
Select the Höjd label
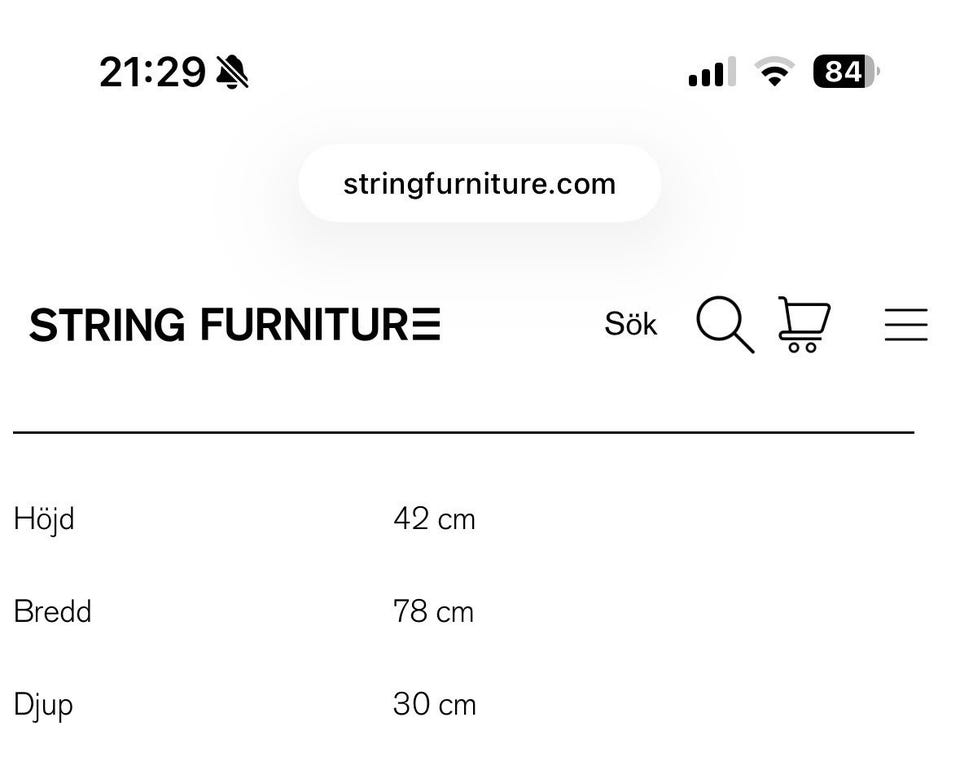pos(44,520)
